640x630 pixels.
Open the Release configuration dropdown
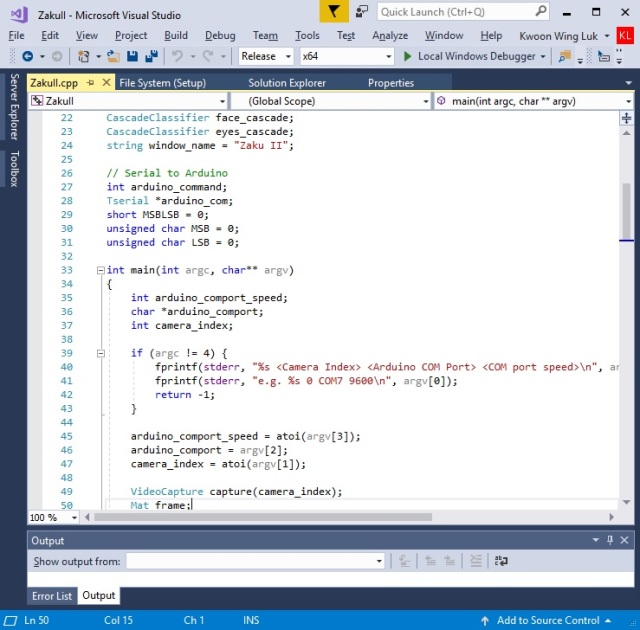coord(265,56)
